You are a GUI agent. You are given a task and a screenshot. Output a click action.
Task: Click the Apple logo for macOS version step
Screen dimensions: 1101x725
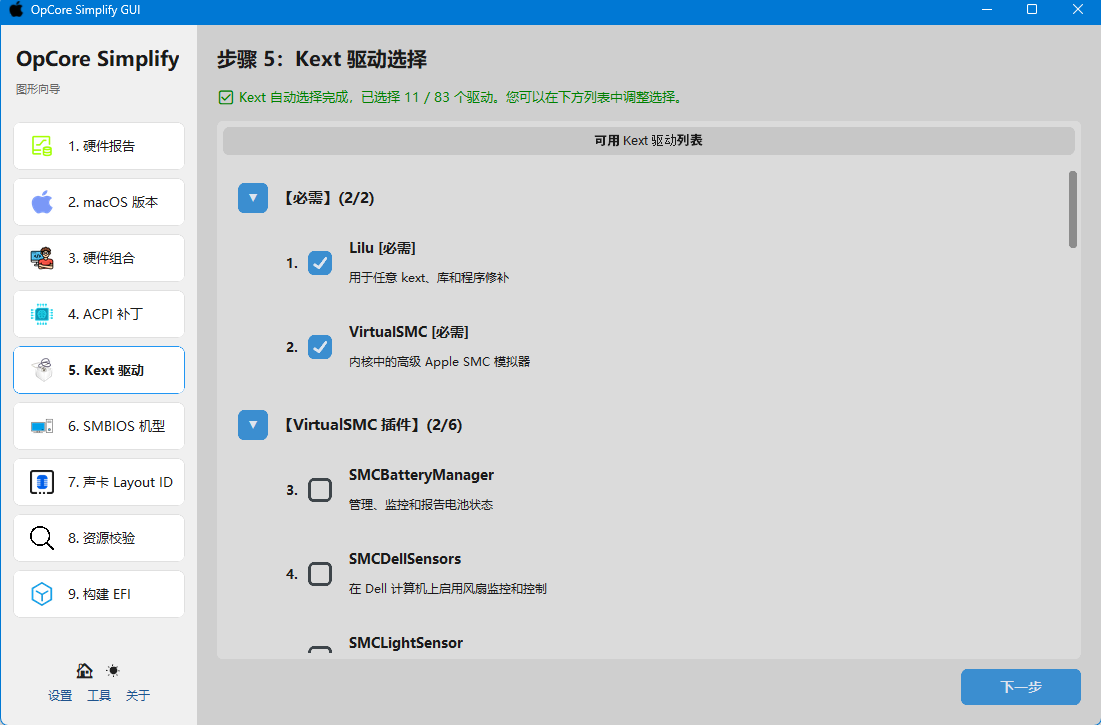41,202
